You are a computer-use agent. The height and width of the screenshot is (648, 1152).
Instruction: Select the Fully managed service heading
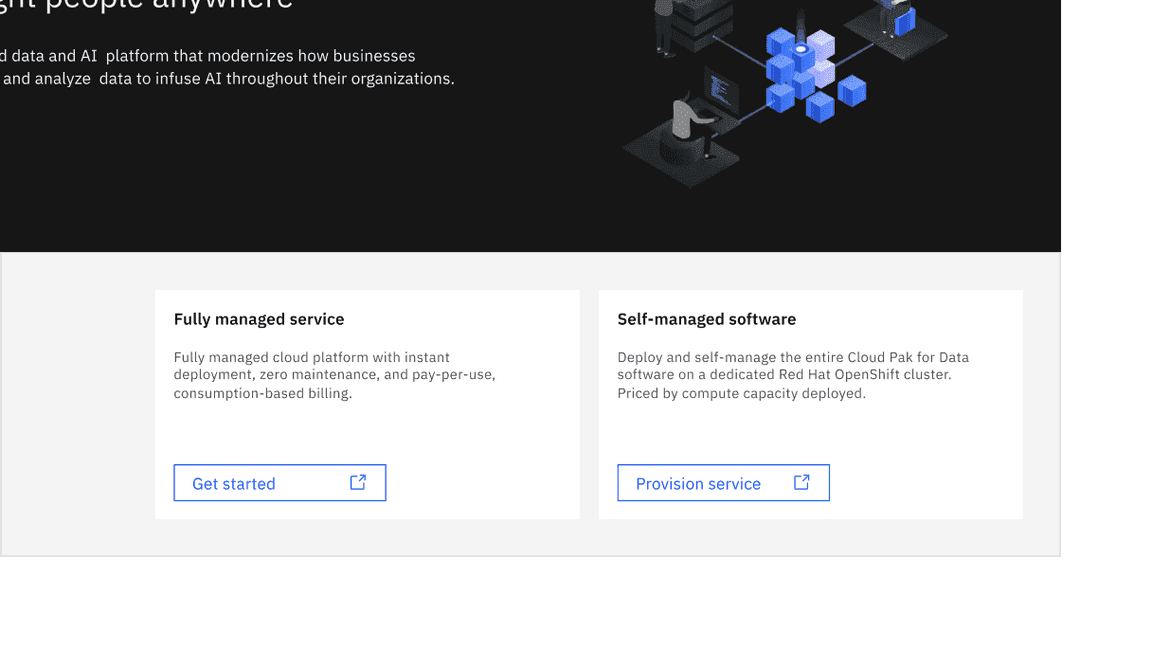(x=259, y=319)
